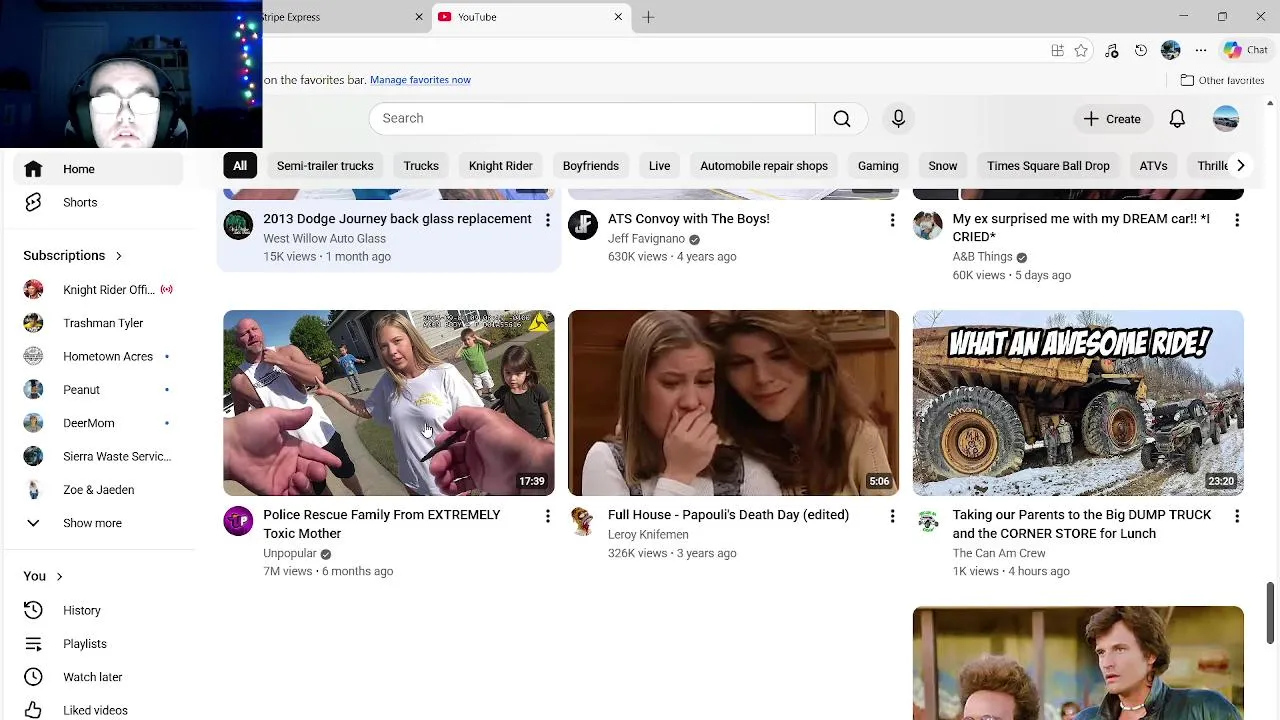
Task: Open Hometown Acres subscription
Action: point(98,356)
